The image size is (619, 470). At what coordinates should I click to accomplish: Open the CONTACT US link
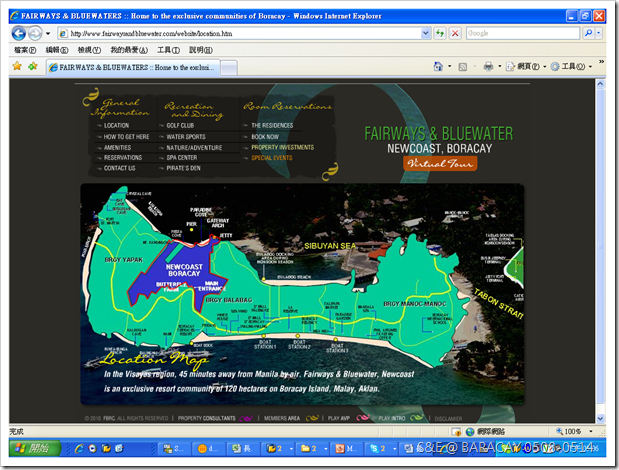(119, 168)
